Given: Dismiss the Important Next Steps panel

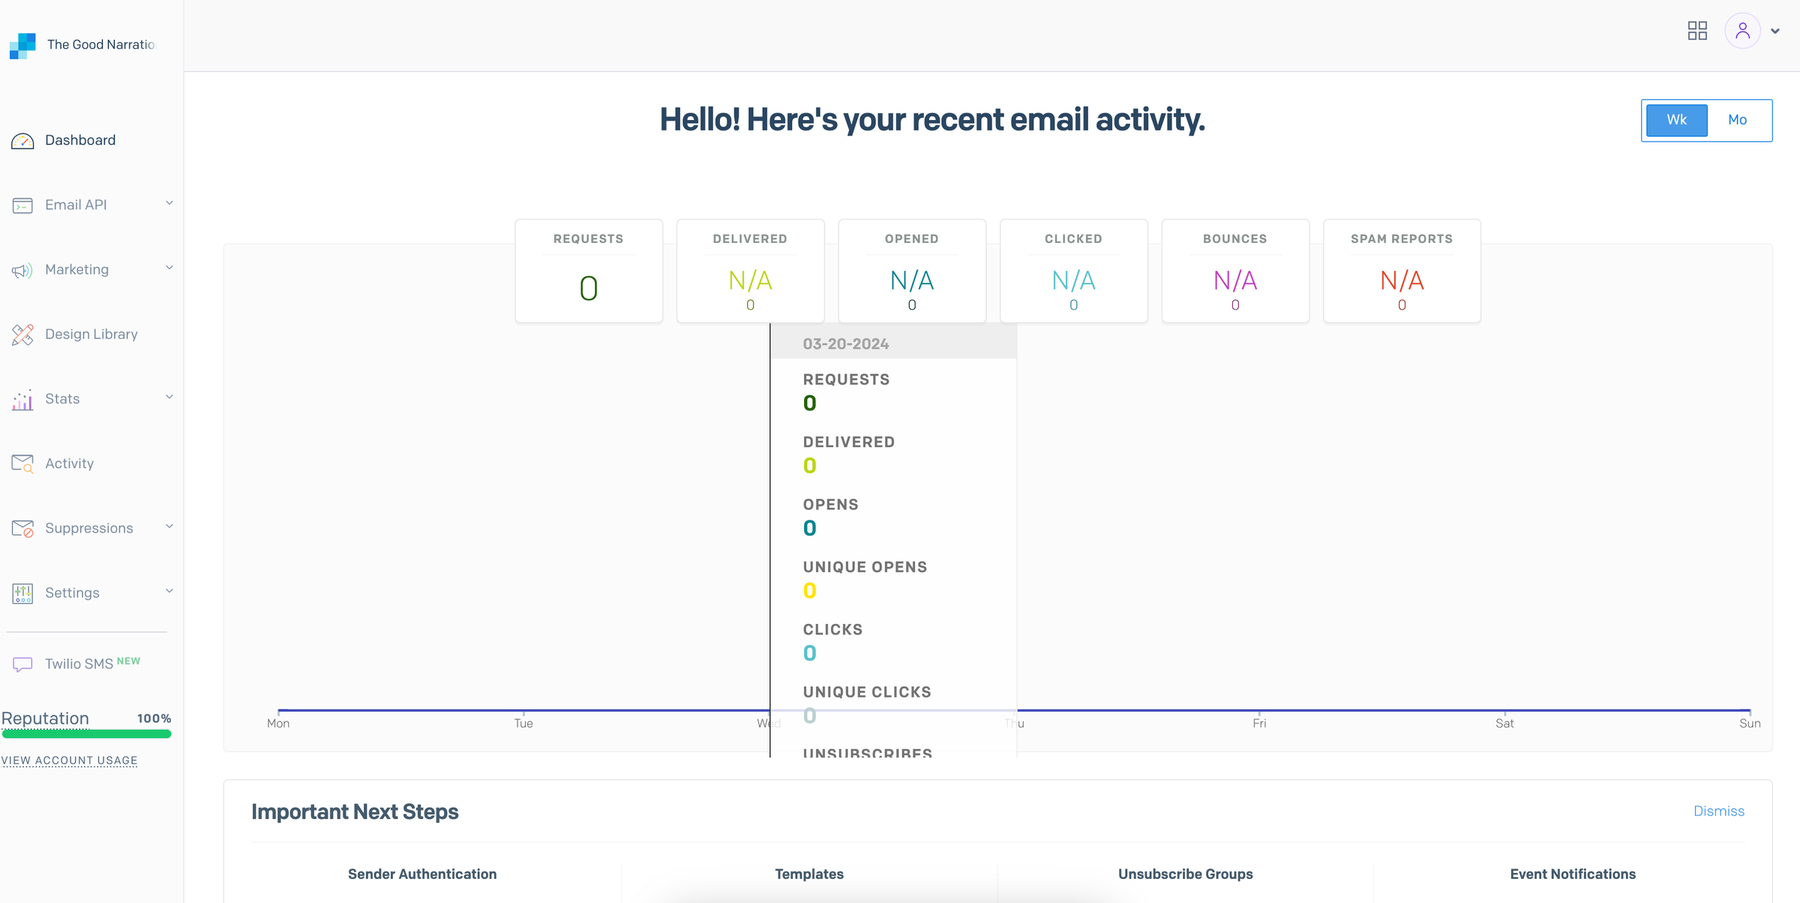Looking at the screenshot, I should click(1719, 811).
